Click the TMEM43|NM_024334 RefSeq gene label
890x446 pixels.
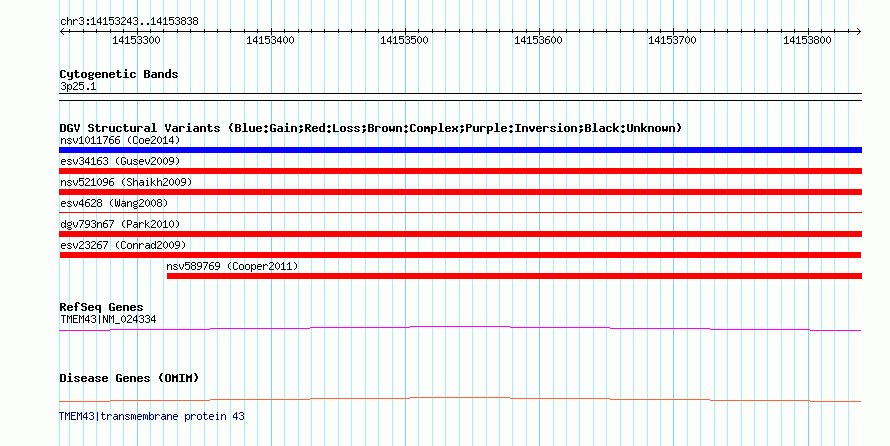(x=108, y=319)
